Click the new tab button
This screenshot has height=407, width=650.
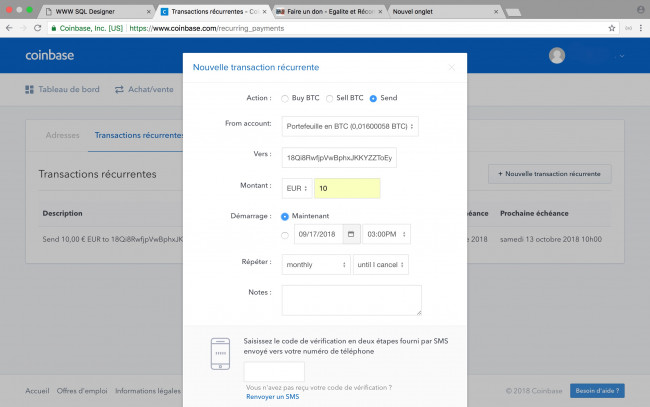point(514,12)
